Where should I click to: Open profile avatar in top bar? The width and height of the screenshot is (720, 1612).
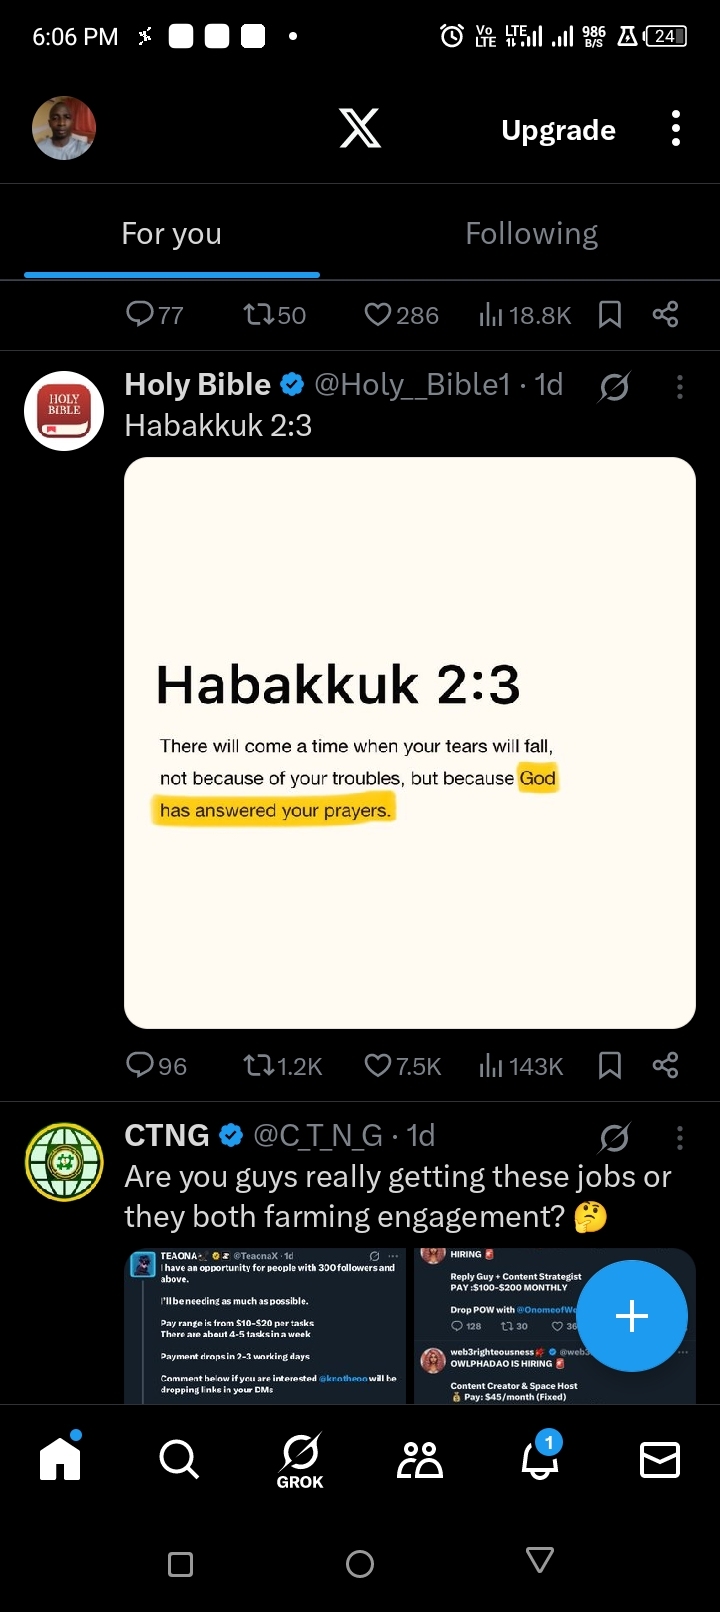64,128
